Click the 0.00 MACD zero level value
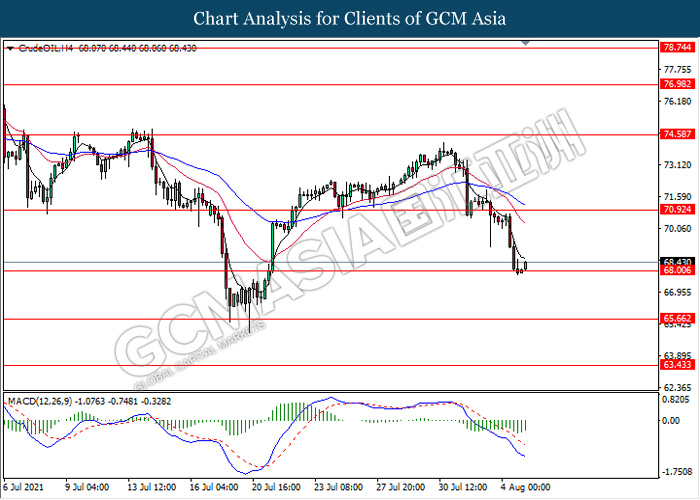 tap(671, 421)
